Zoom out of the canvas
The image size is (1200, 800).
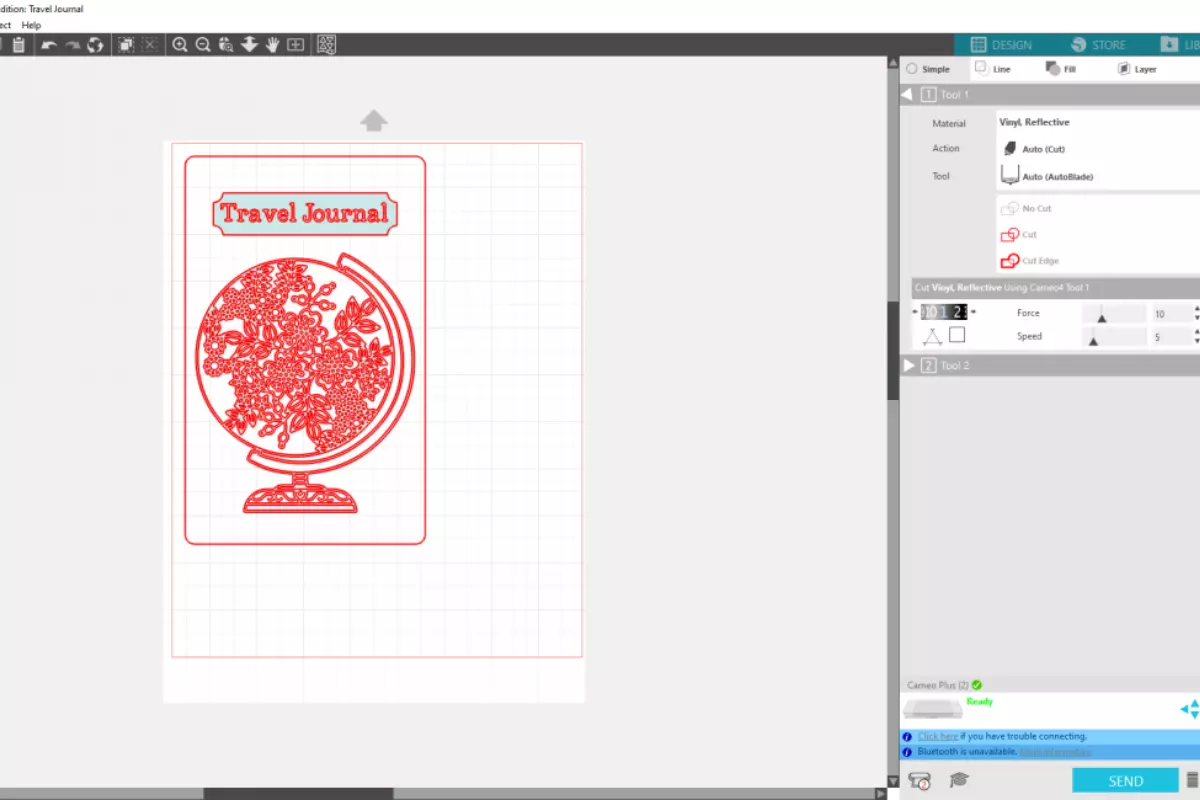[x=203, y=45]
